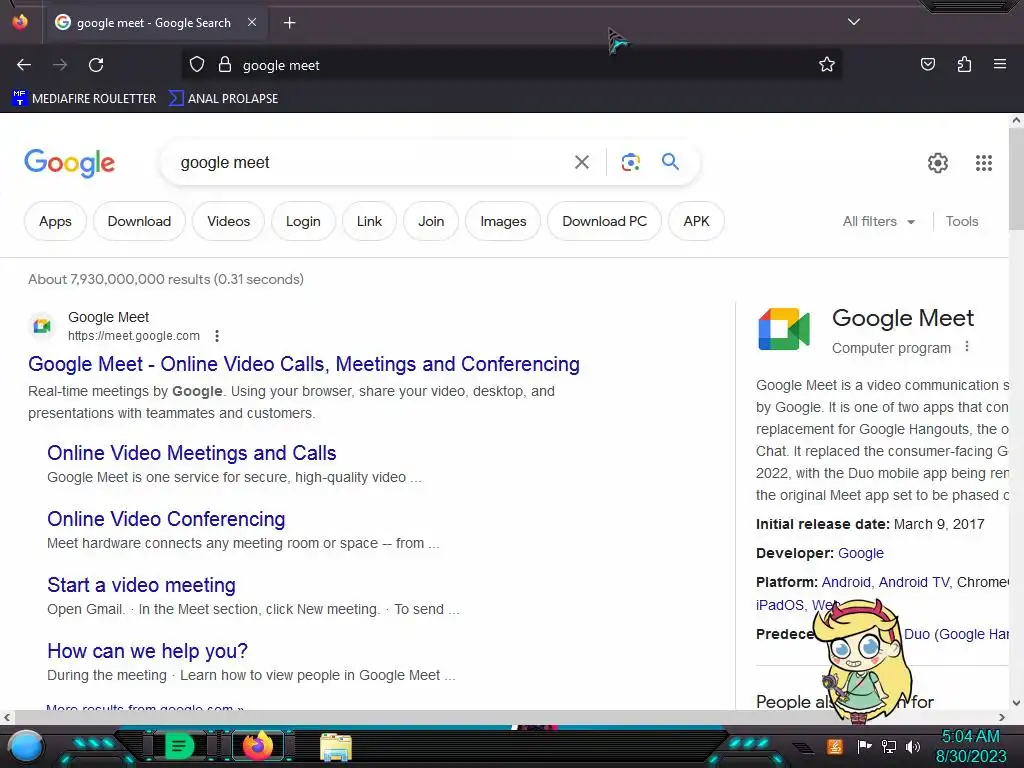Screen dimensions: 1024x768
Task: Reload the current page
Action: coord(96,65)
